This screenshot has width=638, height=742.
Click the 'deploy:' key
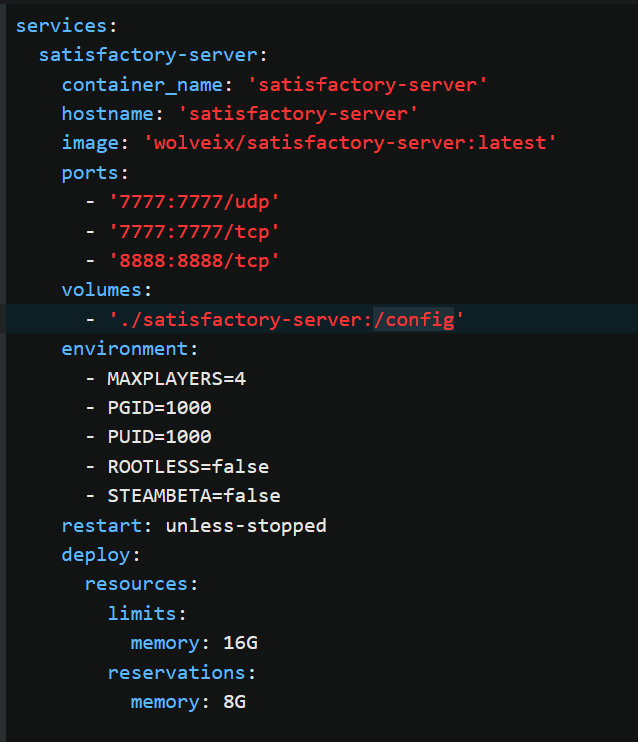tap(101, 555)
